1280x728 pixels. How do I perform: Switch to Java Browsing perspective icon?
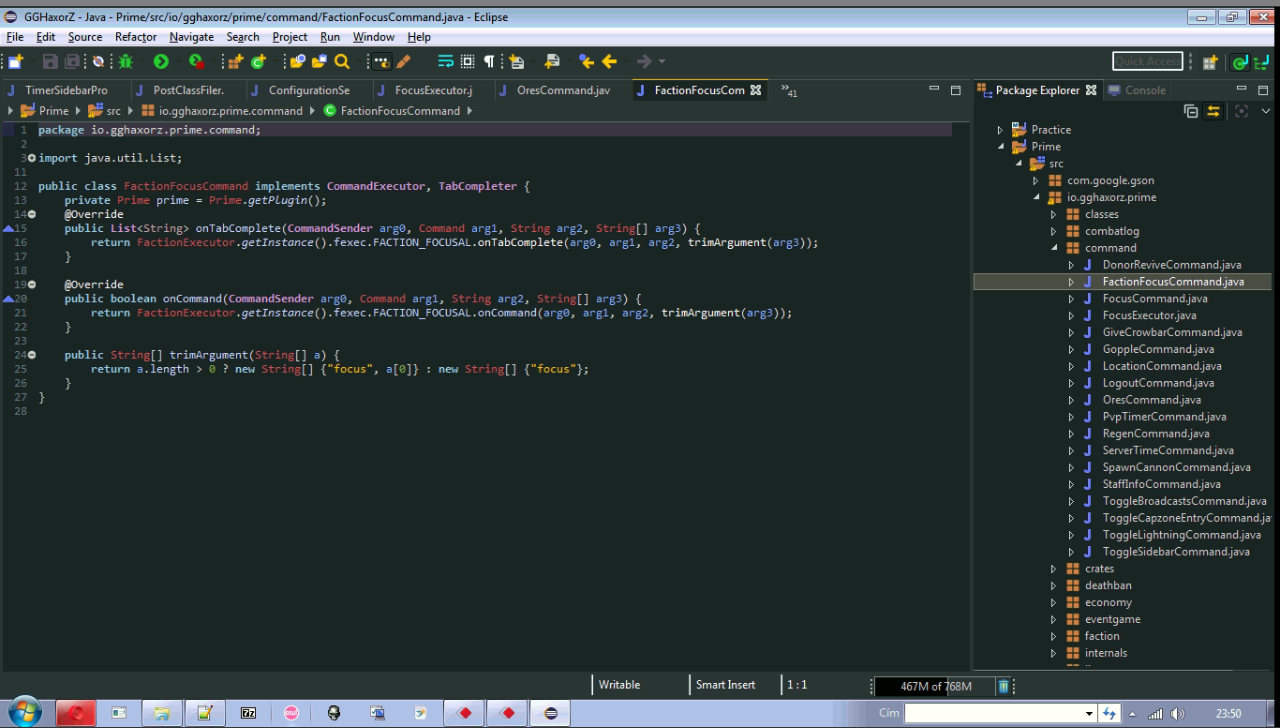point(1261,62)
